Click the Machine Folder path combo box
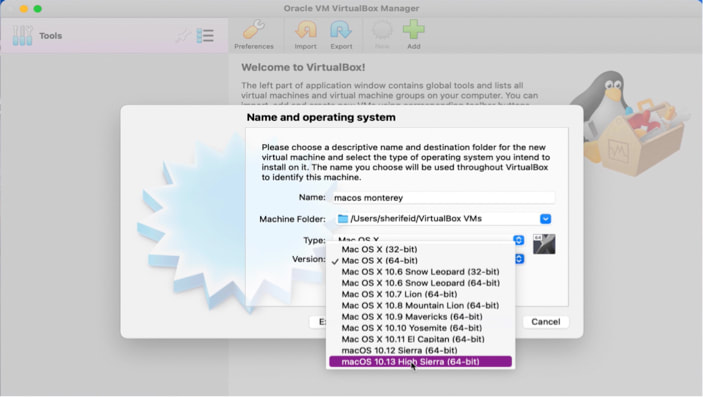 (444, 219)
